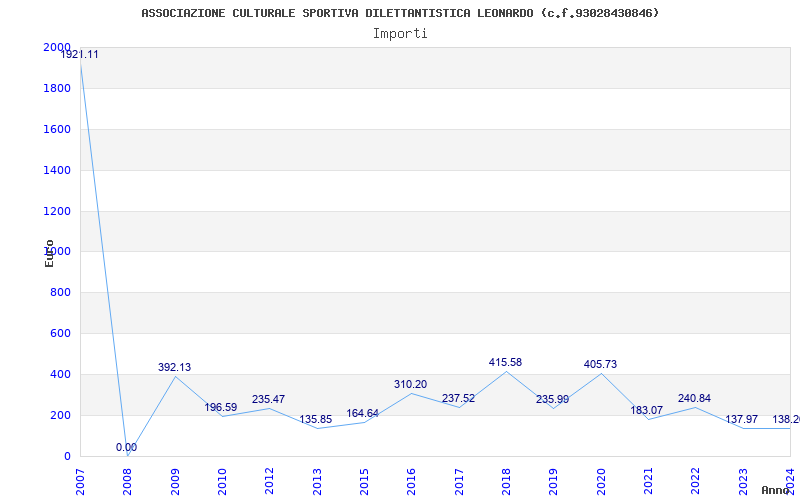This screenshot has width=800, height=500.
Task: Click the 135.85 data label
Action: click(x=316, y=420)
